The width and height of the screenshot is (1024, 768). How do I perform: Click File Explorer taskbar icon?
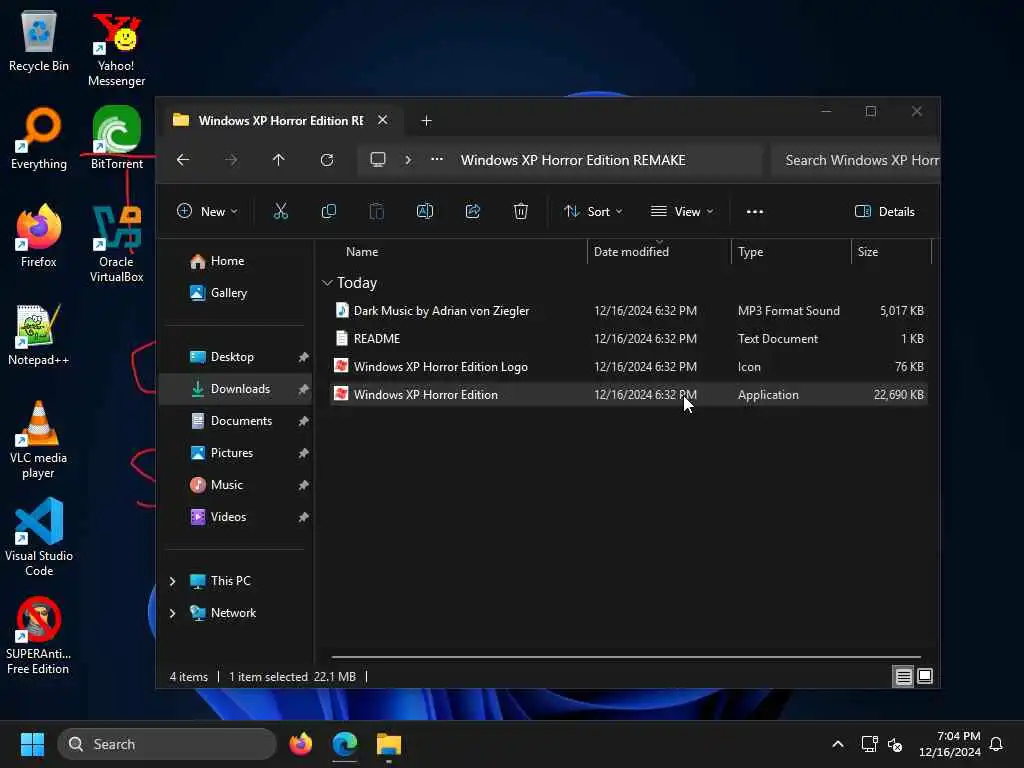(389, 744)
